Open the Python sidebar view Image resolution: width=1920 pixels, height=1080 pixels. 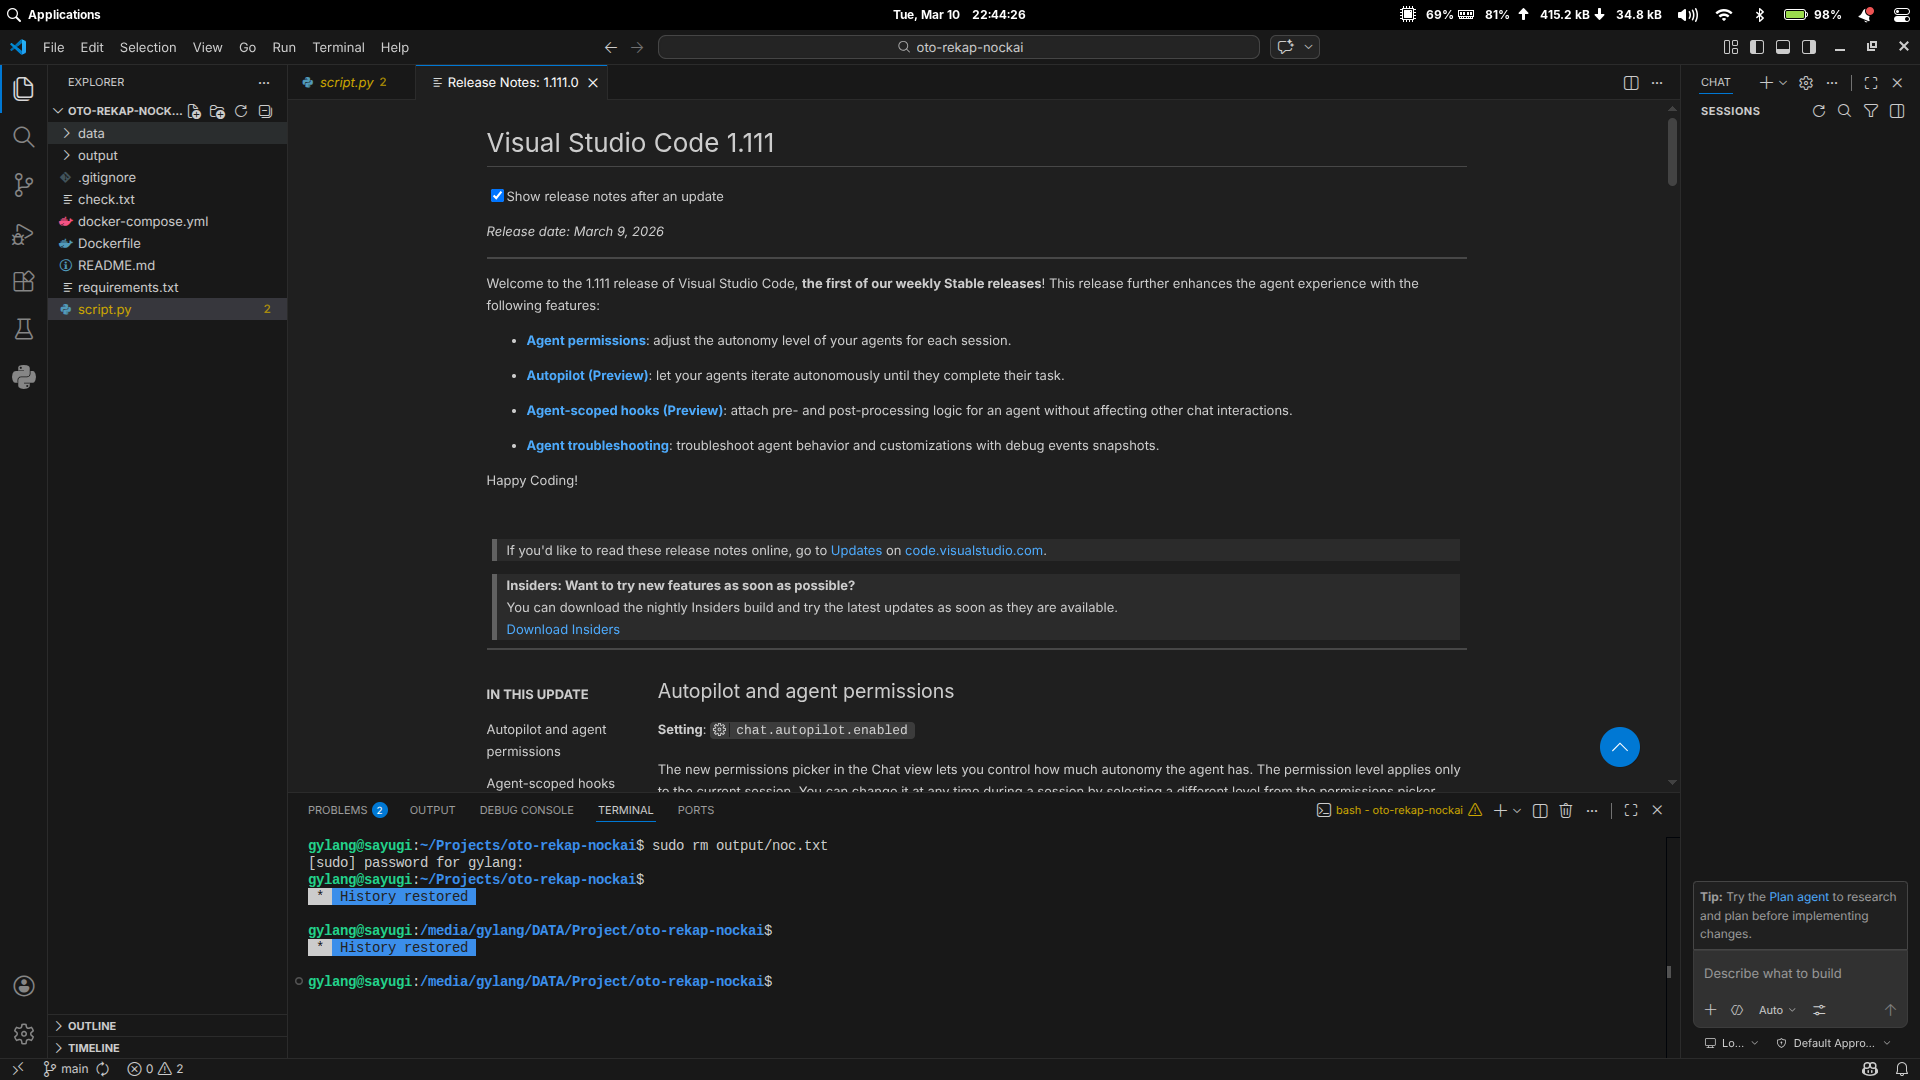point(24,377)
